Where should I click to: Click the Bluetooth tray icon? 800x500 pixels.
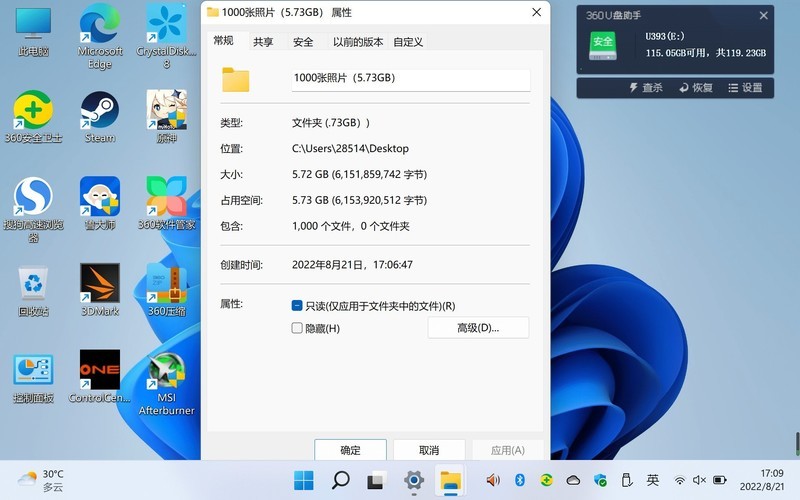pos(520,480)
